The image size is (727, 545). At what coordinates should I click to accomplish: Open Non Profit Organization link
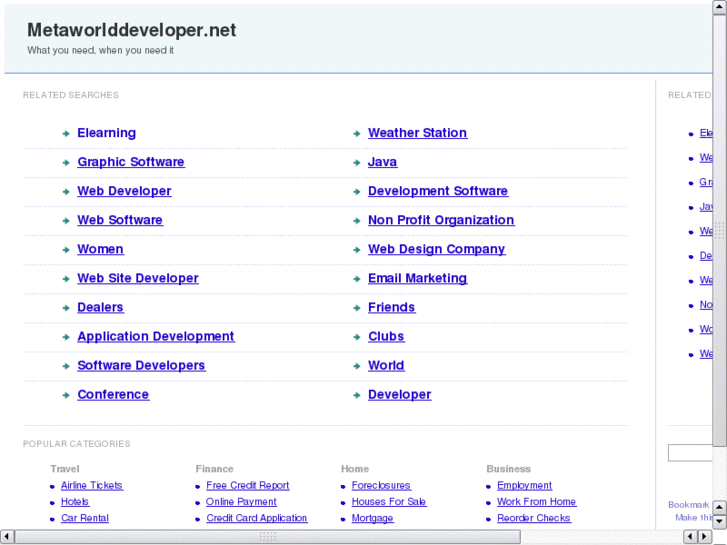click(x=441, y=220)
